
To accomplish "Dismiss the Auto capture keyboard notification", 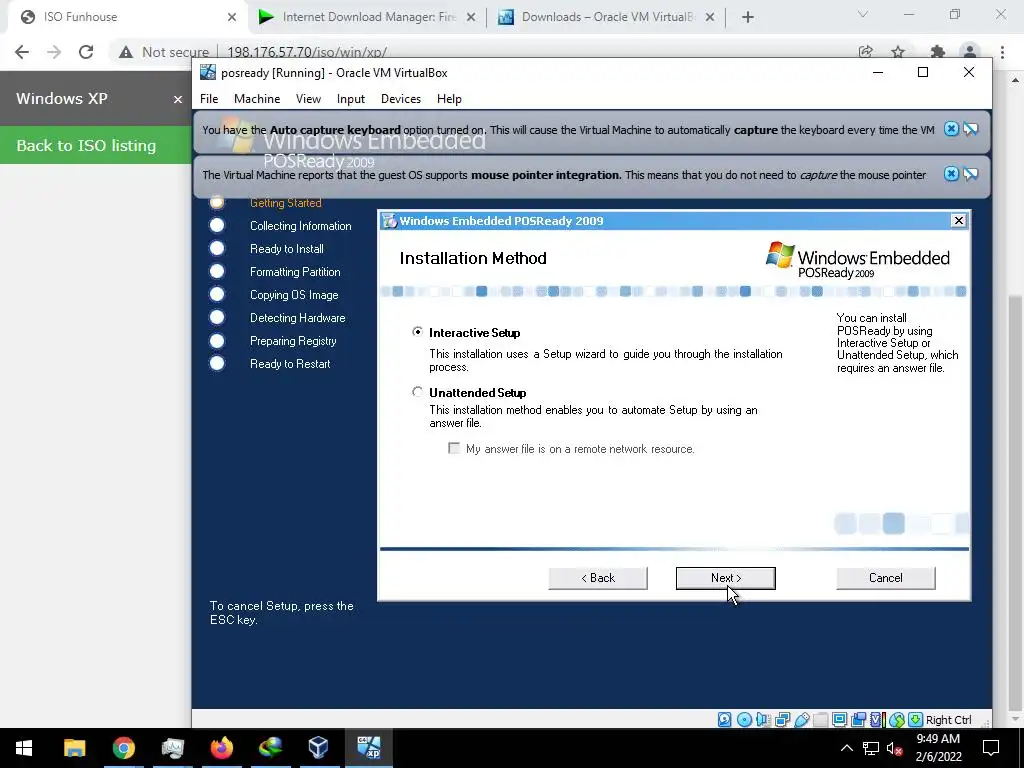I will tap(952, 129).
